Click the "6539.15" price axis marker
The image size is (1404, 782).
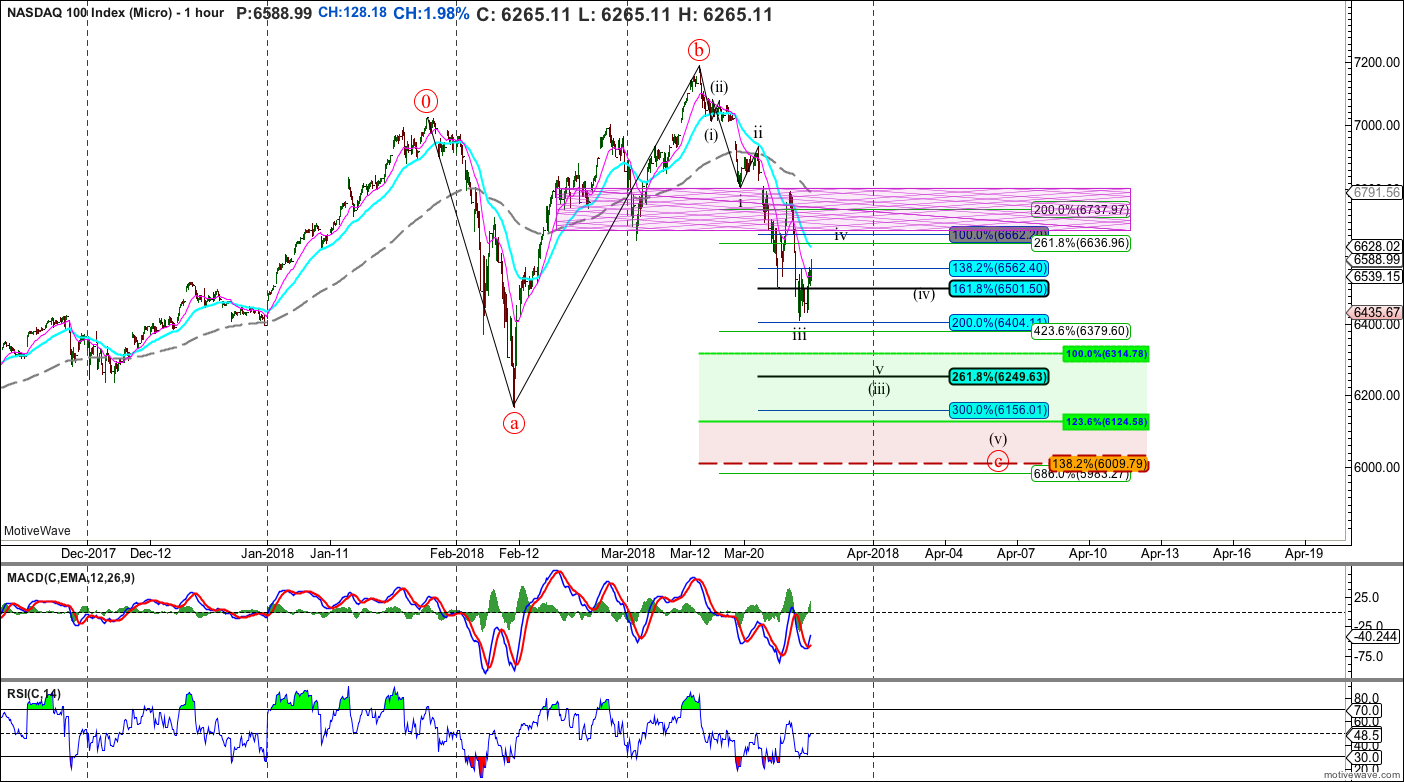click(x=1376, y=275)
